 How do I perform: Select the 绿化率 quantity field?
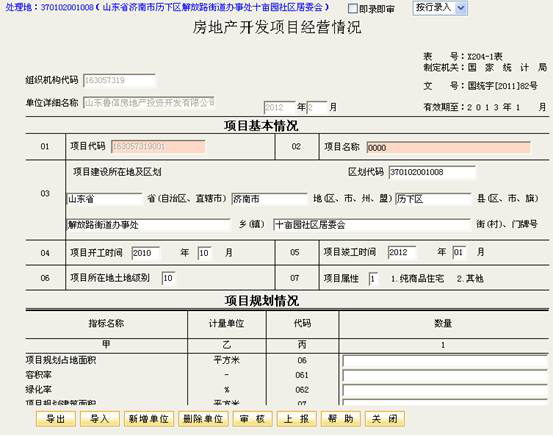tap(445, 390)
